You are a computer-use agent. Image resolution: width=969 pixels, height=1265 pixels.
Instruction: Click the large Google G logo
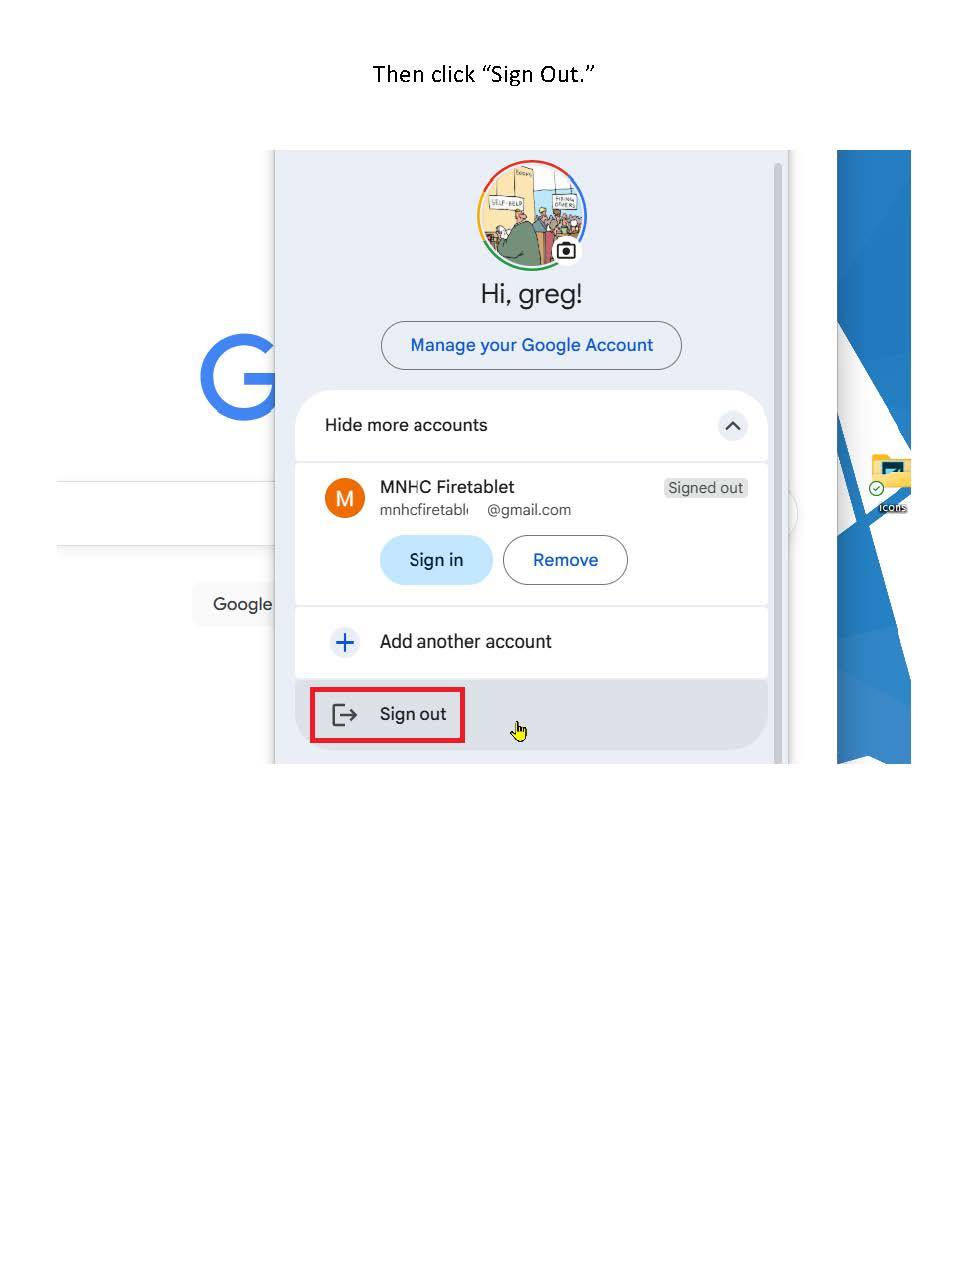pyautogui.click(x=238, y=377)
